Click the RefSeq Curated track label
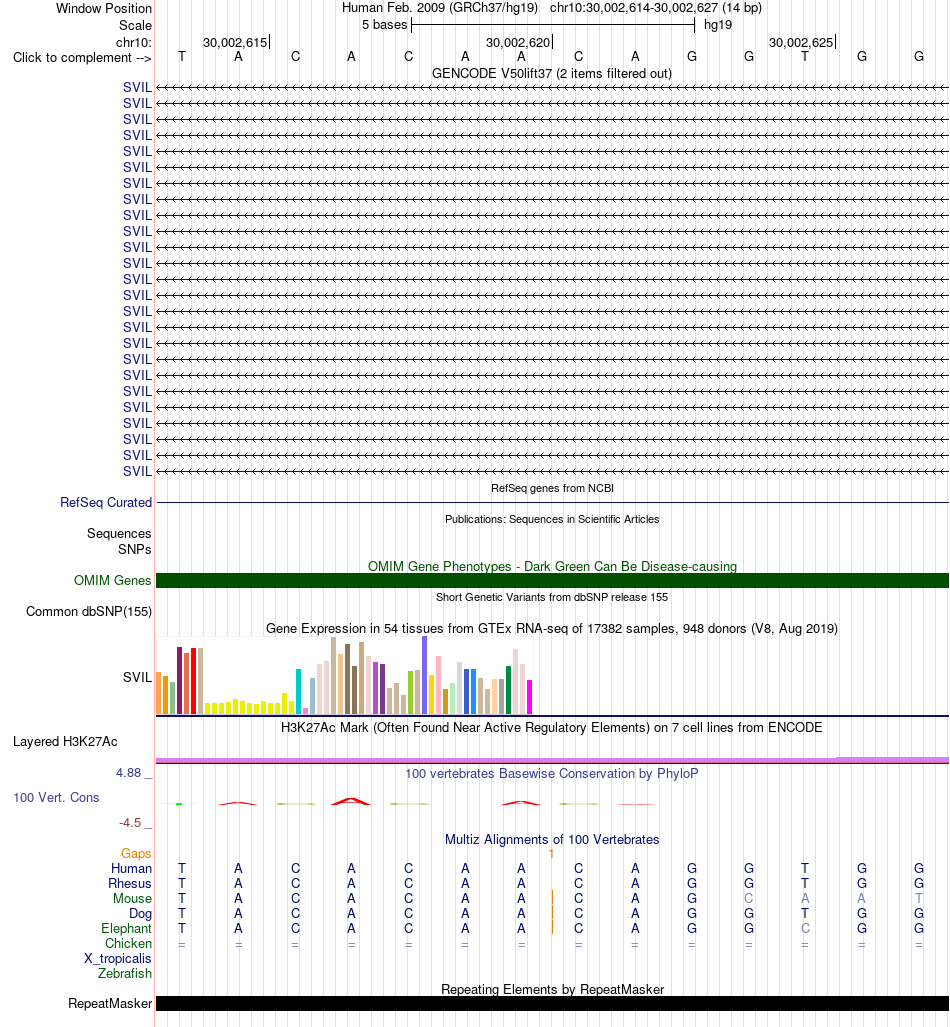950x1027 pixels. coord(106,502)
